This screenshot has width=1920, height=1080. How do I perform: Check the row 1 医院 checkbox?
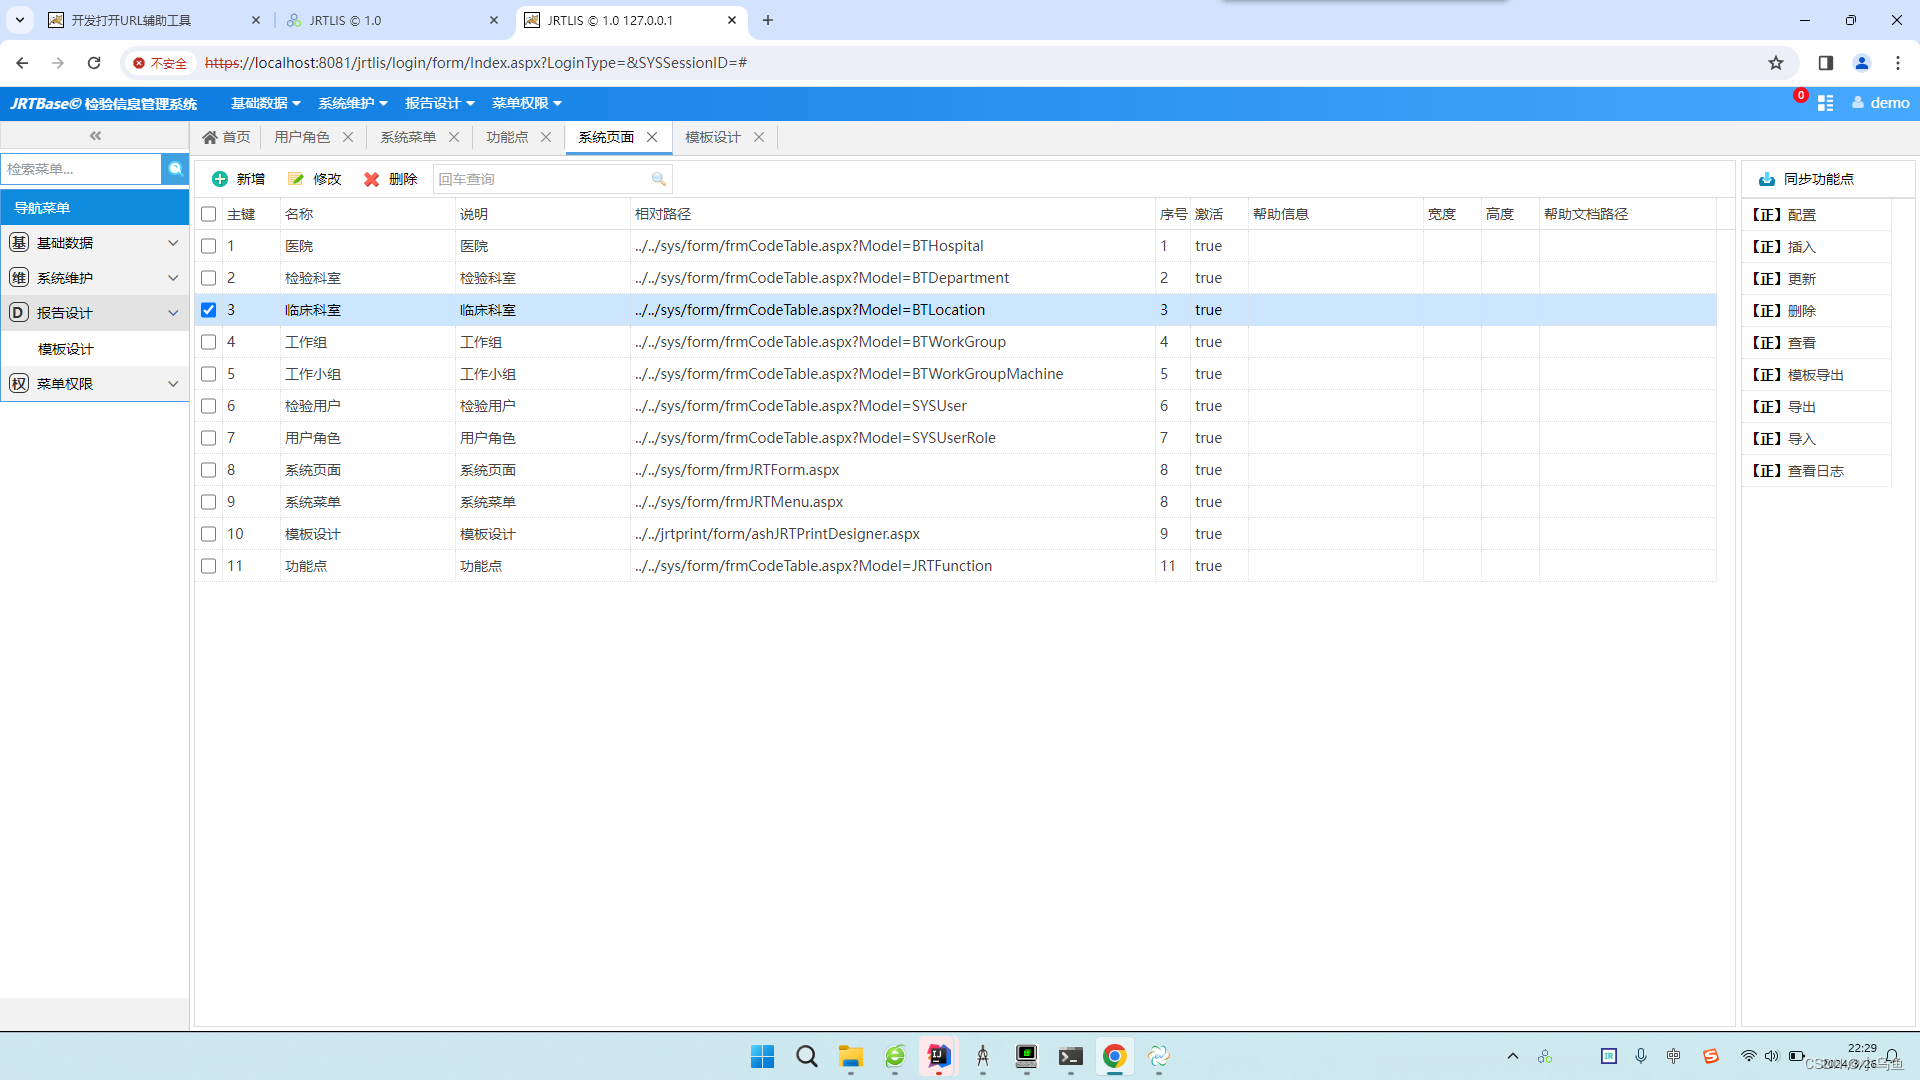pyautogui.click(x=208, y=246)
